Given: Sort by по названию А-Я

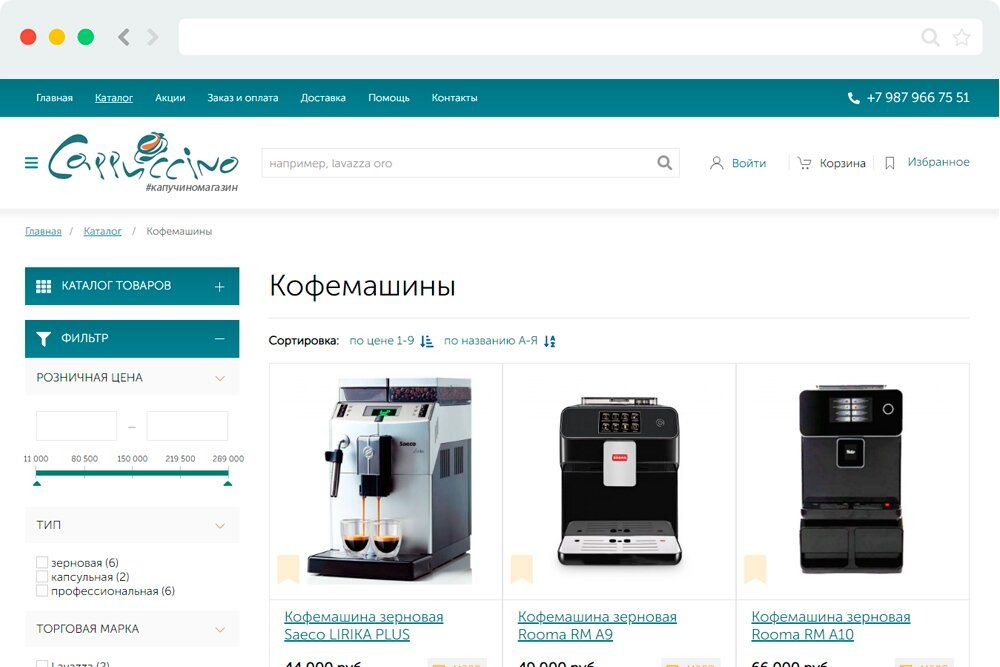Looking at the screenshot, I should click(490, 341).
